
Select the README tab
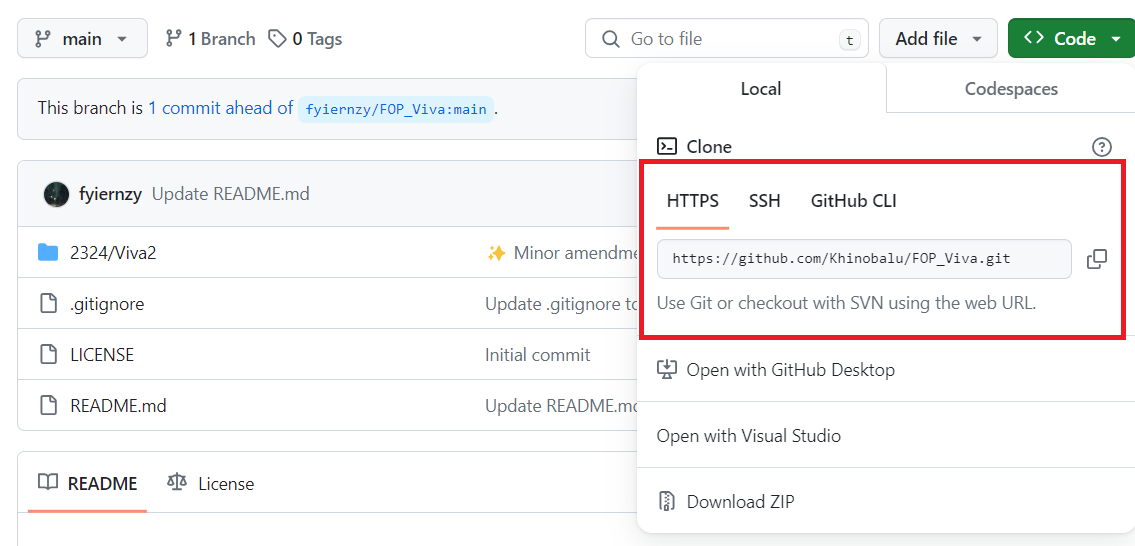click(x=88, y=483)
